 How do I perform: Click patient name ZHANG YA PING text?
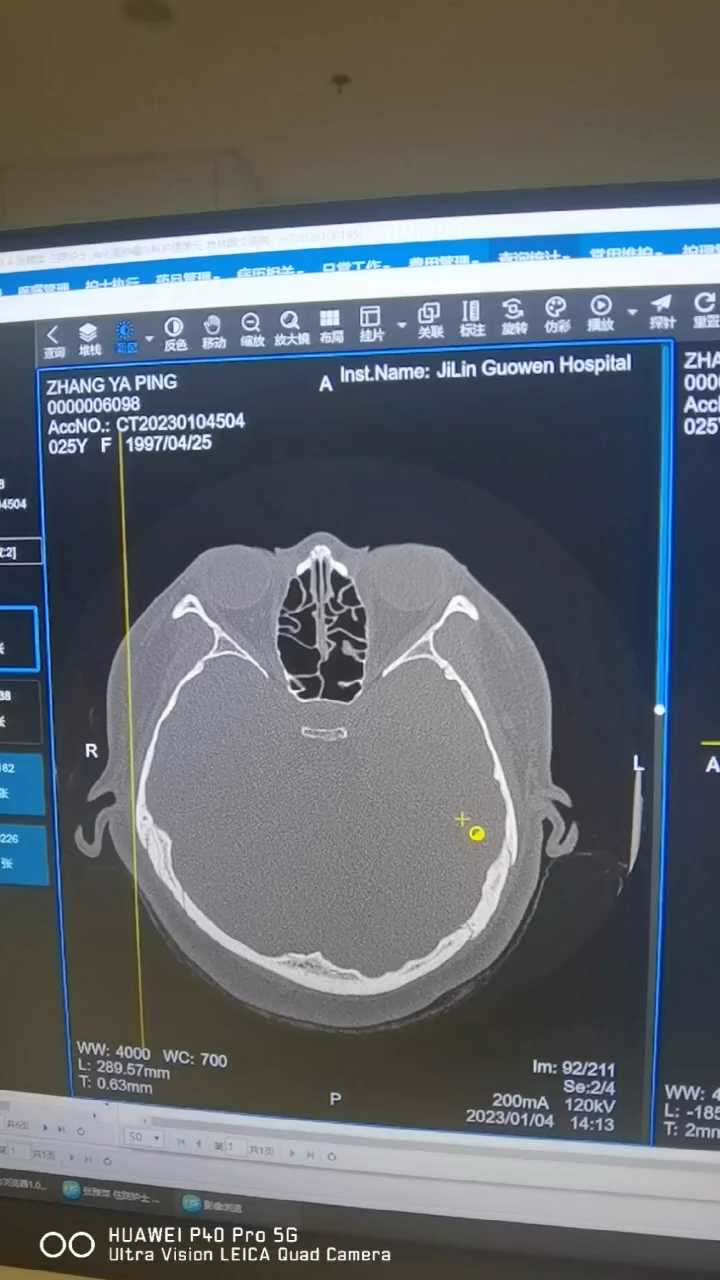click(x=112, y=384)
